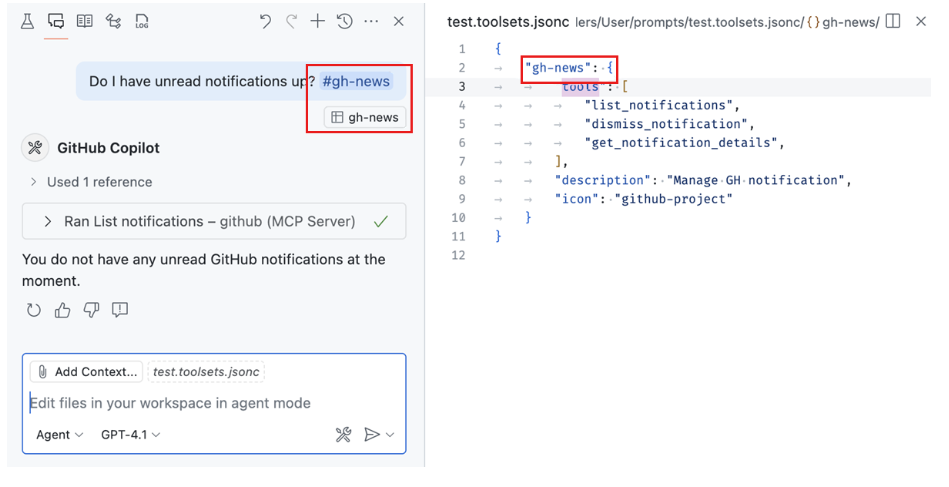Click the #gh-news tag in message
Screen dimensions: 949x487
356,81
